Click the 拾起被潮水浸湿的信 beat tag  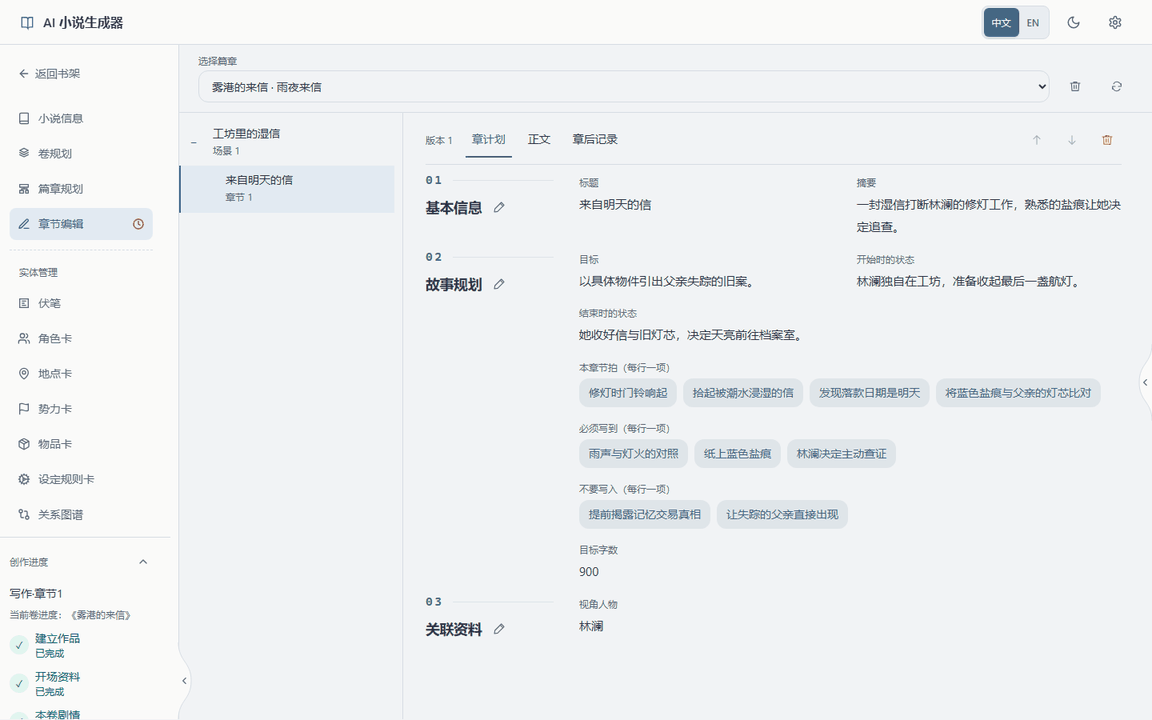point(744,393)
